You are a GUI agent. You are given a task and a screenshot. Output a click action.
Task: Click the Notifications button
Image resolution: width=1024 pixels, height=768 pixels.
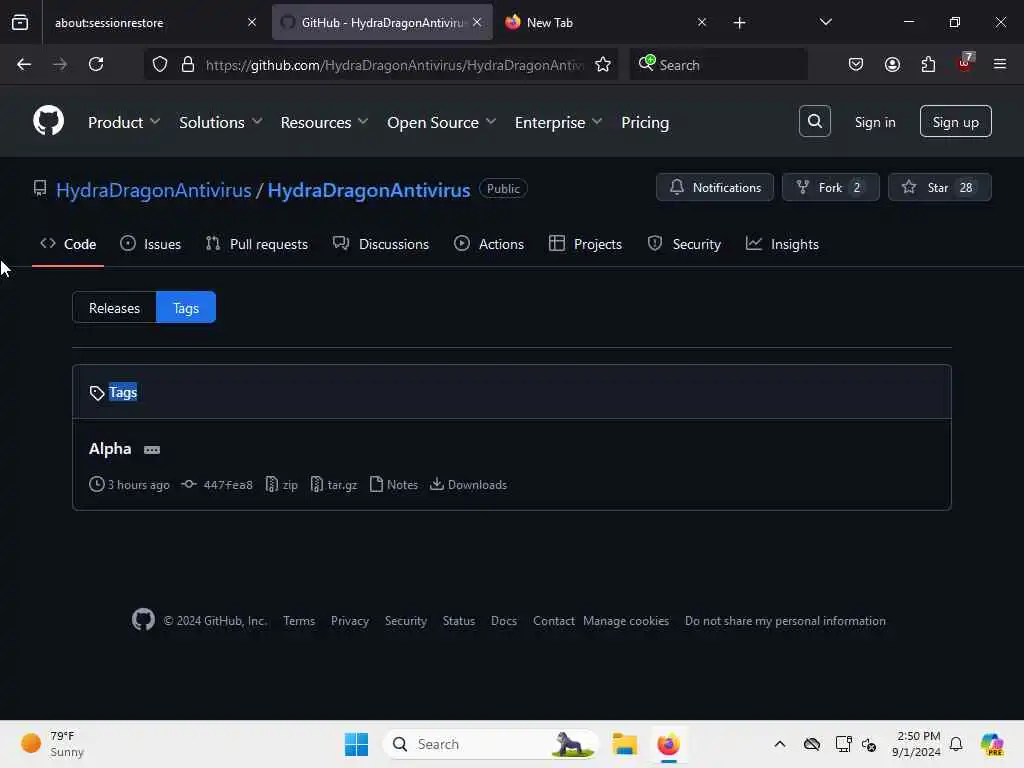coord(715,187)
